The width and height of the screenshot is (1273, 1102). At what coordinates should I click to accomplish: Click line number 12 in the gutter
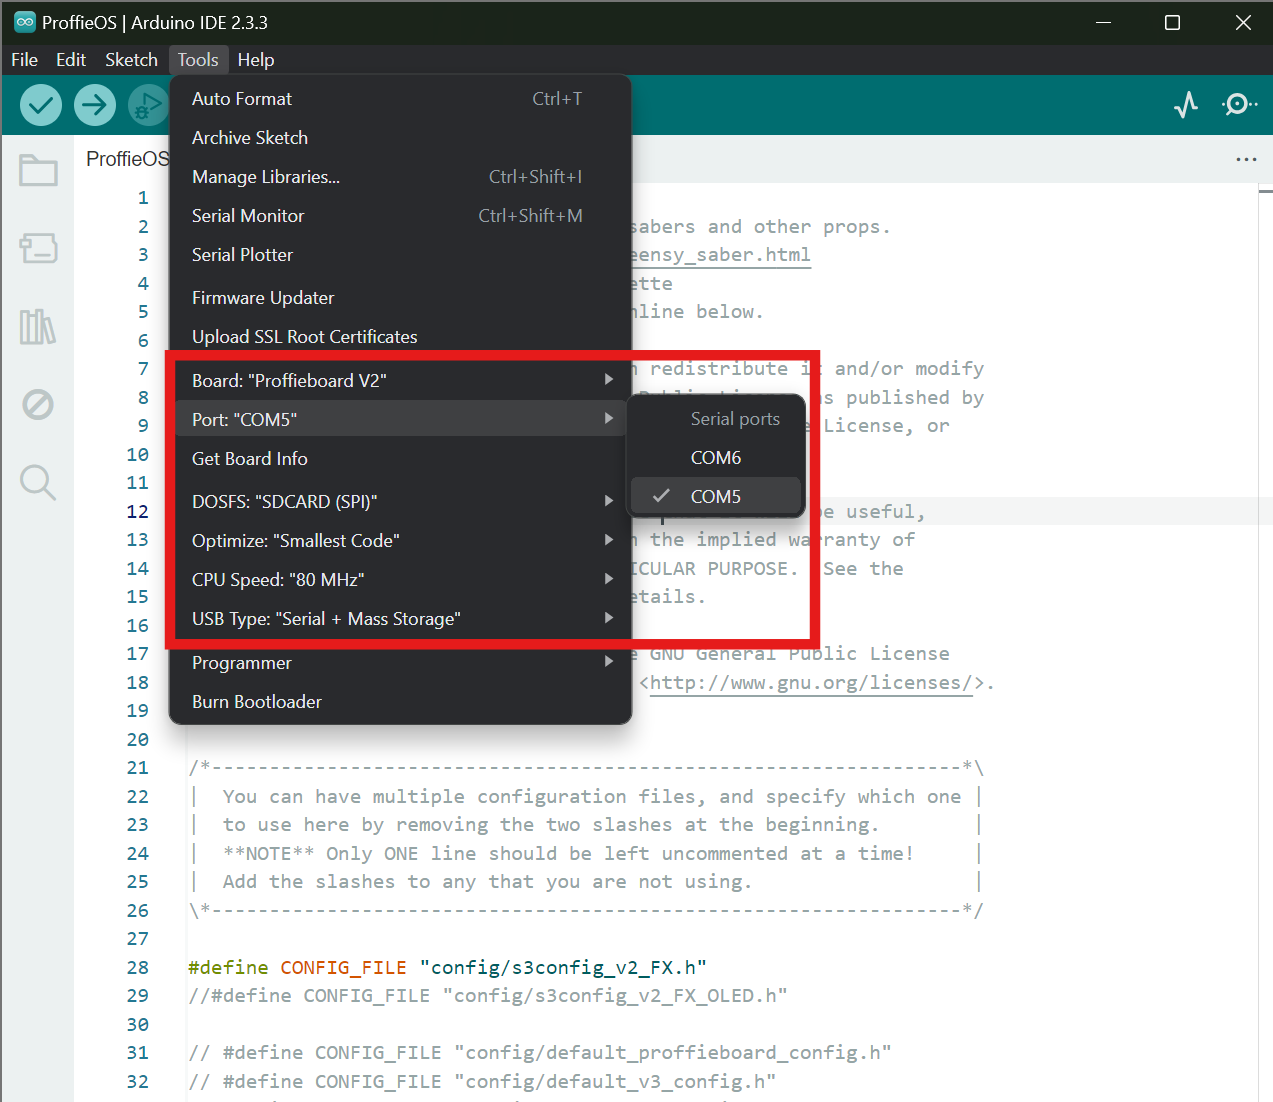point(138,512)
